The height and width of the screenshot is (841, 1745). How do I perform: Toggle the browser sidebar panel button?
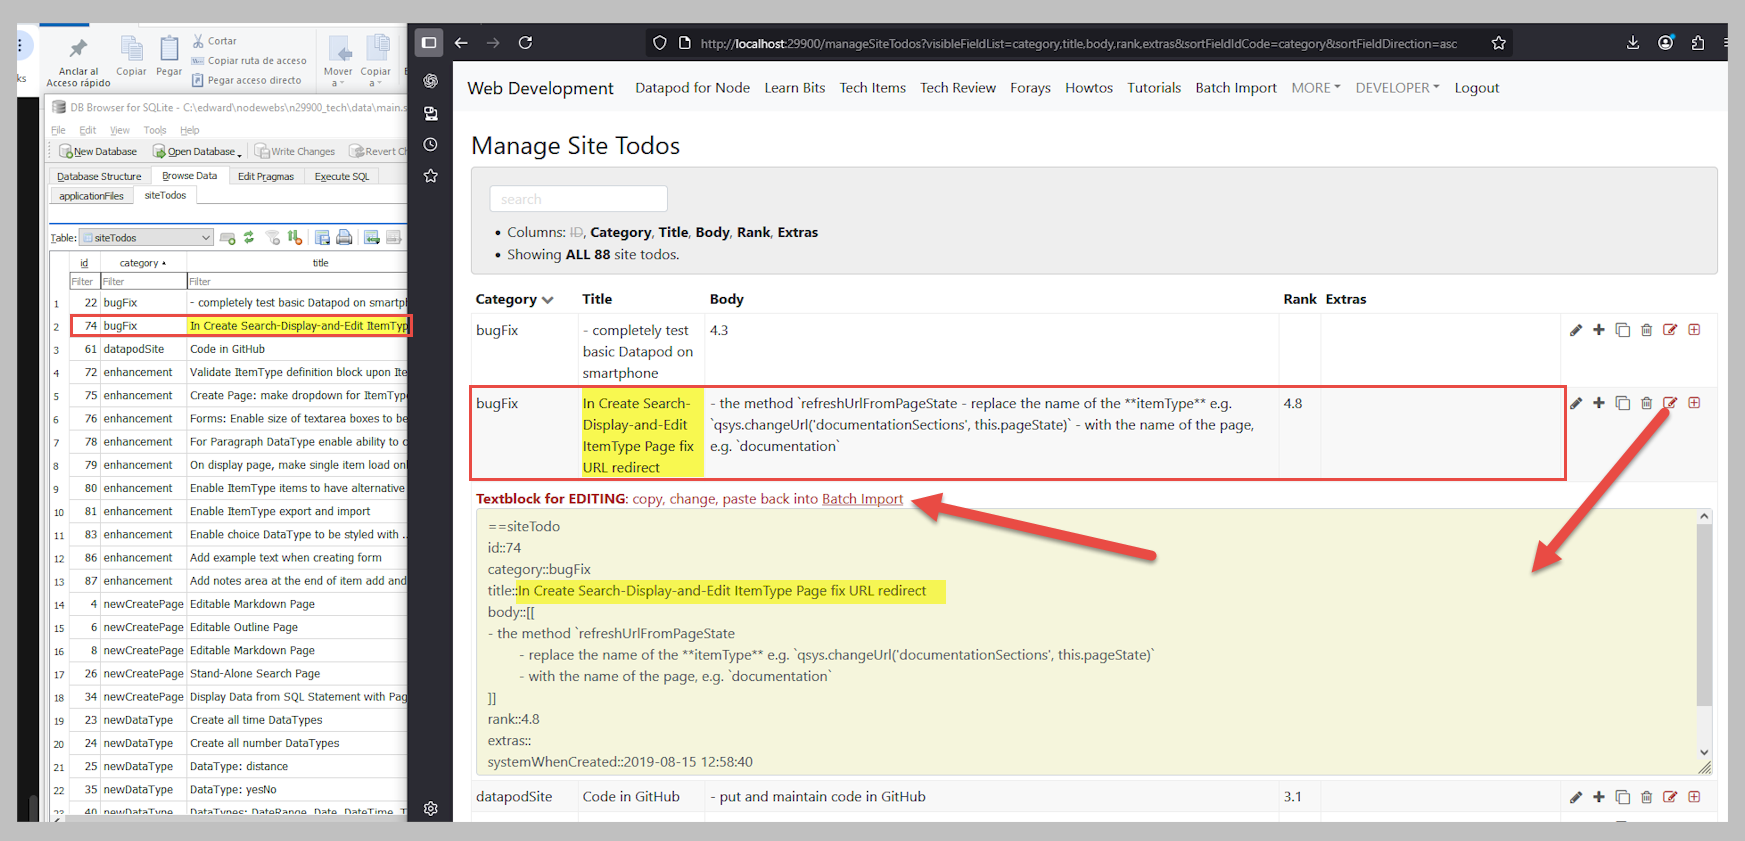(x=429, y=43)
